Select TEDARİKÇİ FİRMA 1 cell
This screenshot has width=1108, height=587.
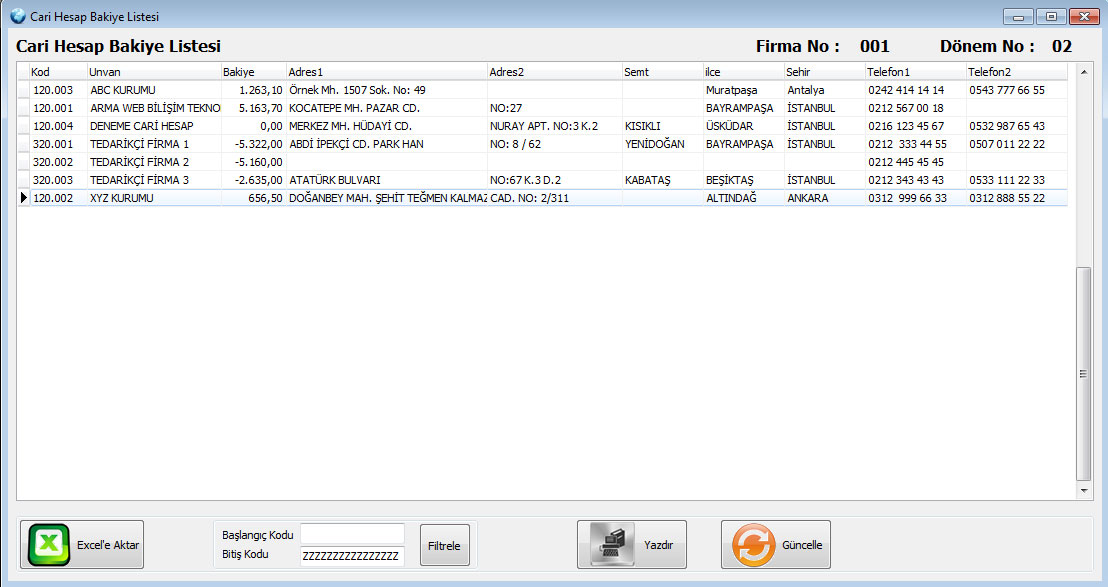[154, 144]
